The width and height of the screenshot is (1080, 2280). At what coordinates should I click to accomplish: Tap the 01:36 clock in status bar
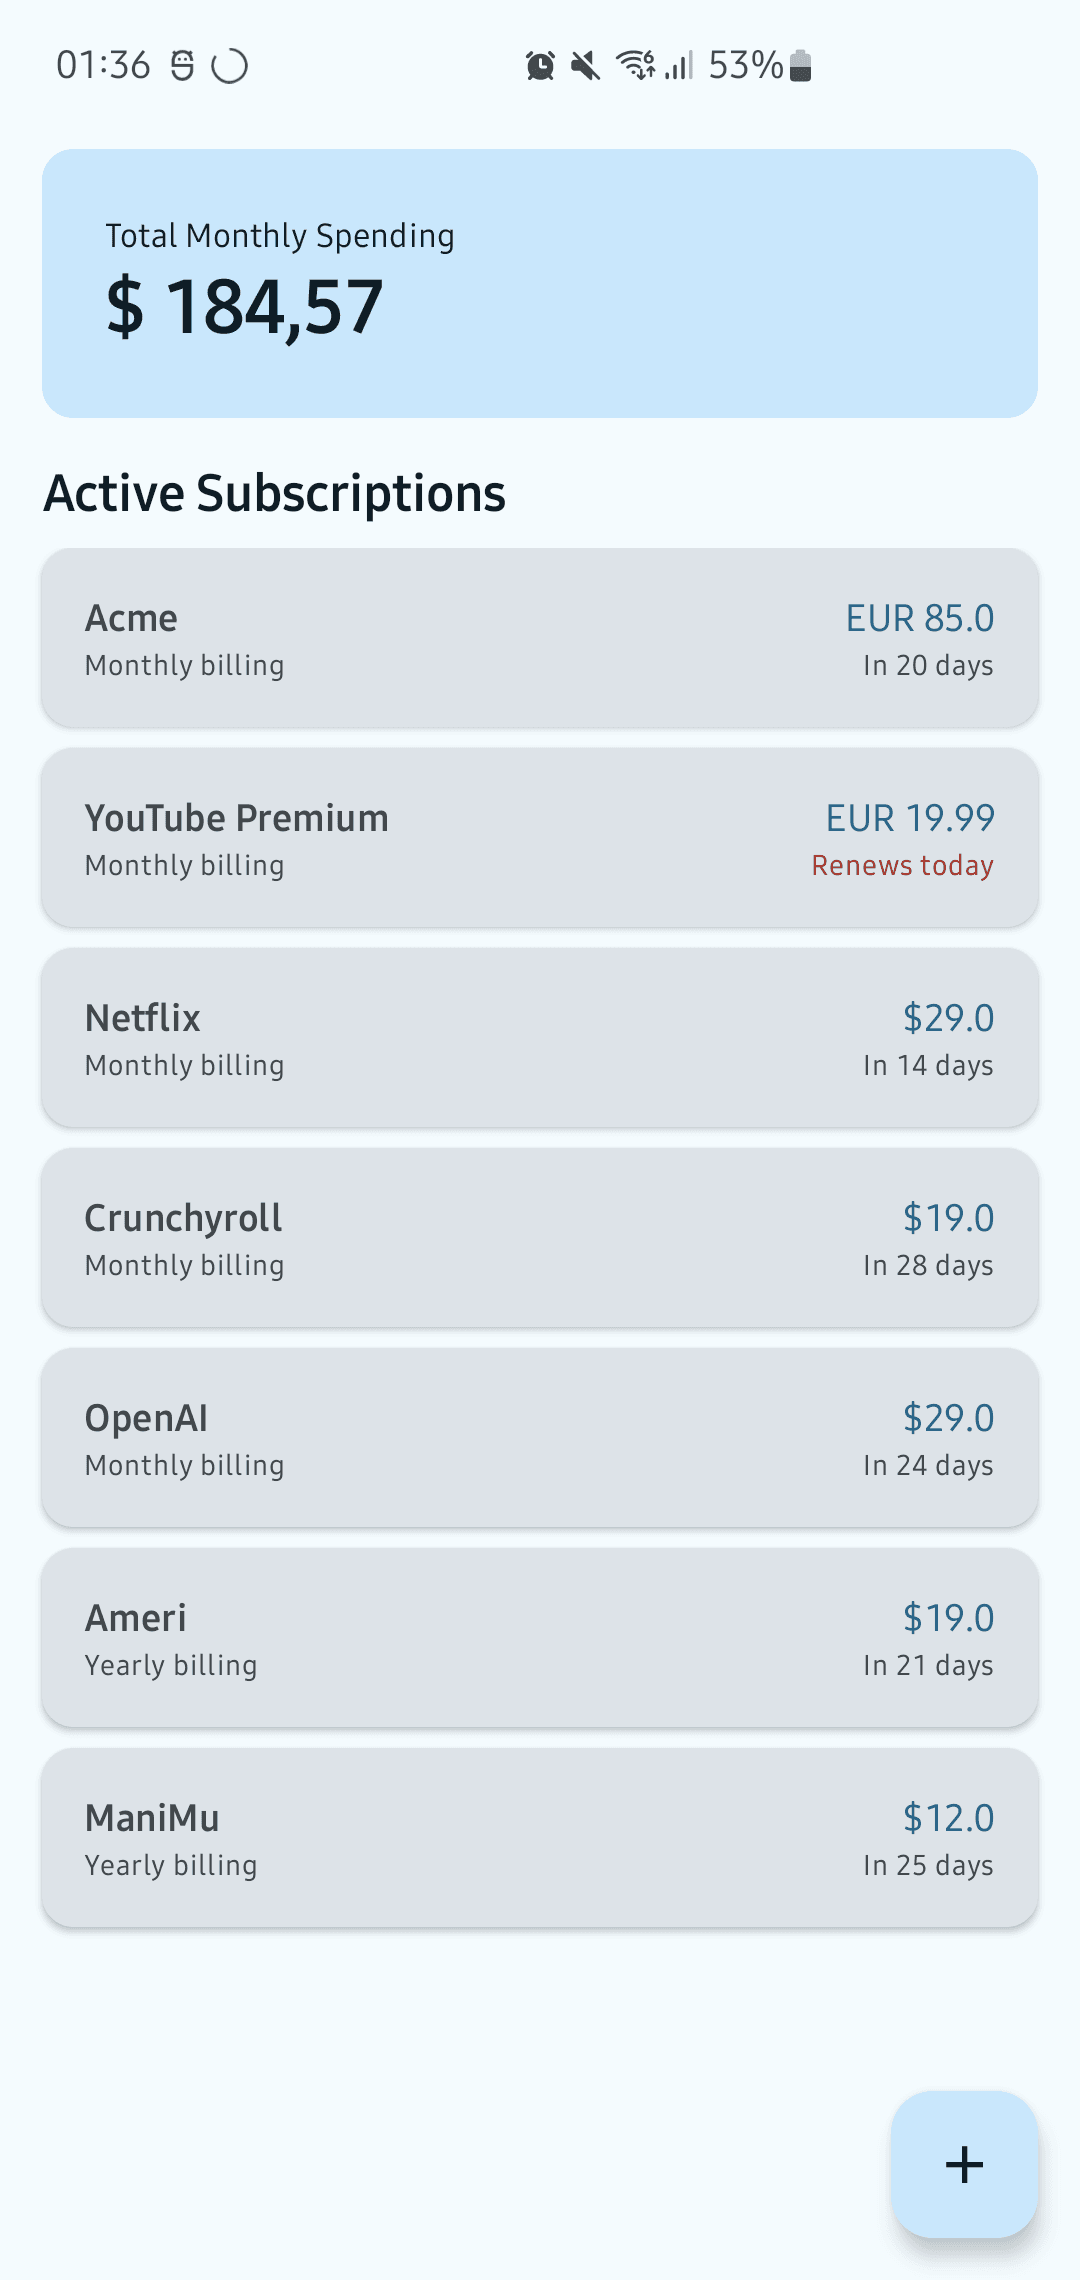(x=103, y=66)
